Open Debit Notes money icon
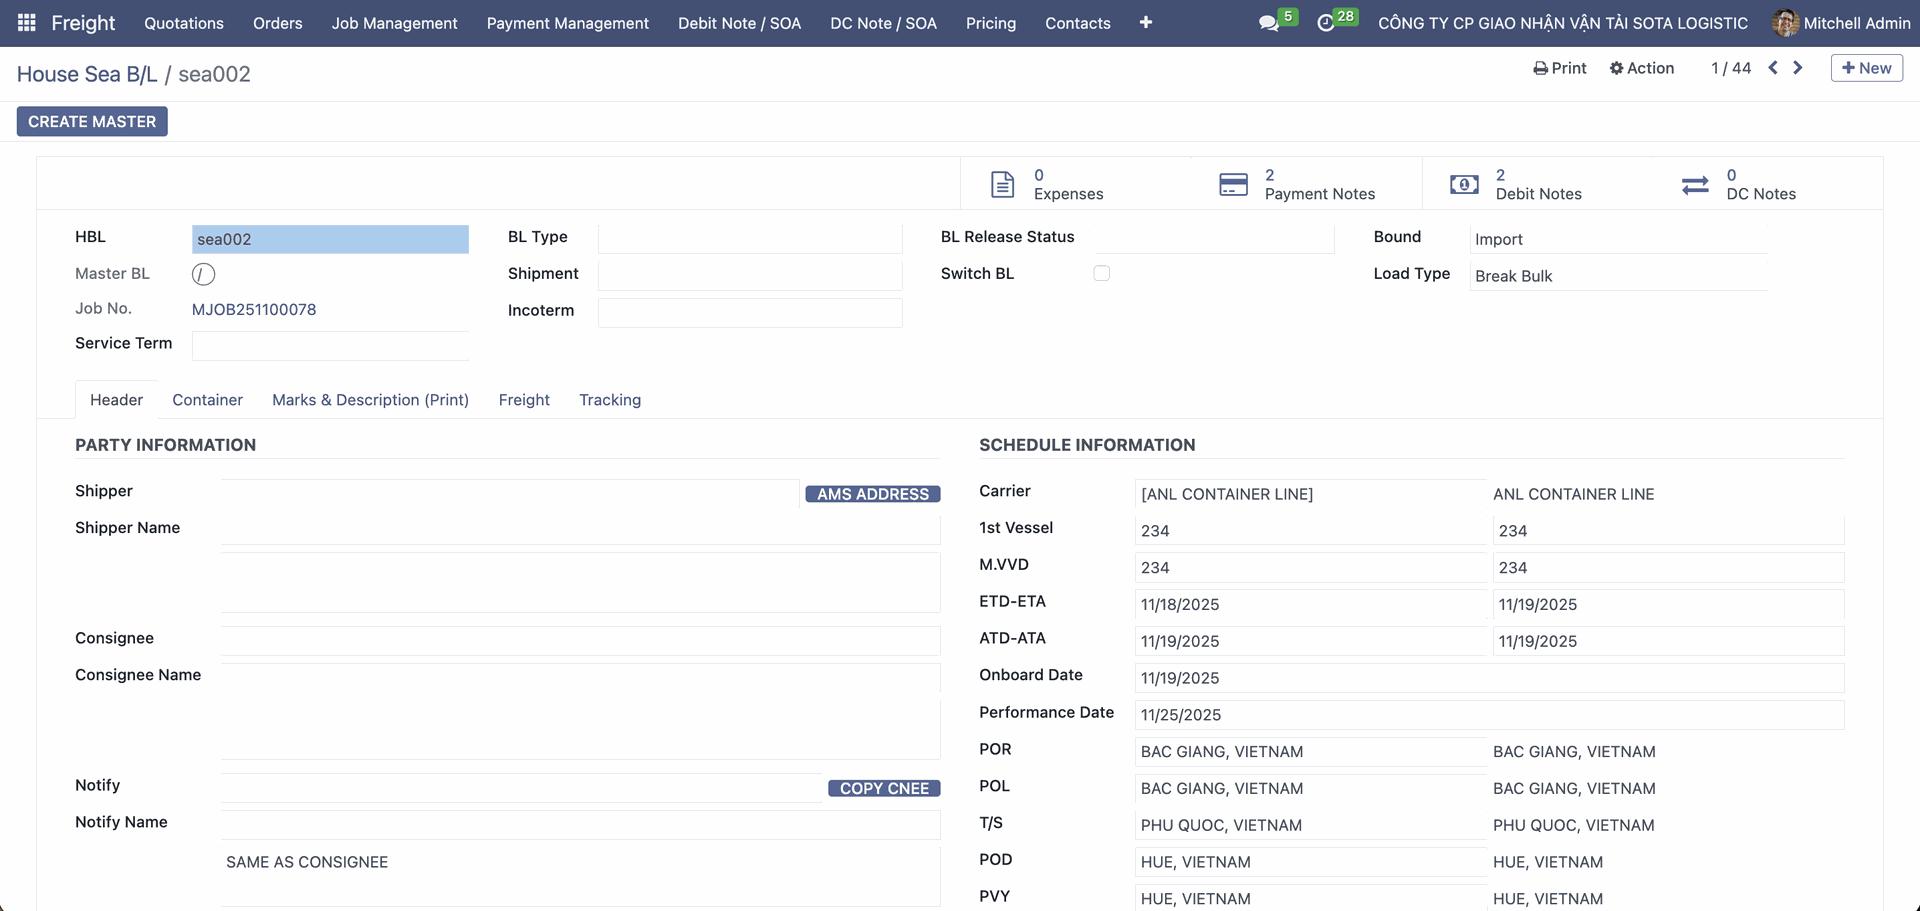Viewport: 1920px width, 911px height. 1464,185
